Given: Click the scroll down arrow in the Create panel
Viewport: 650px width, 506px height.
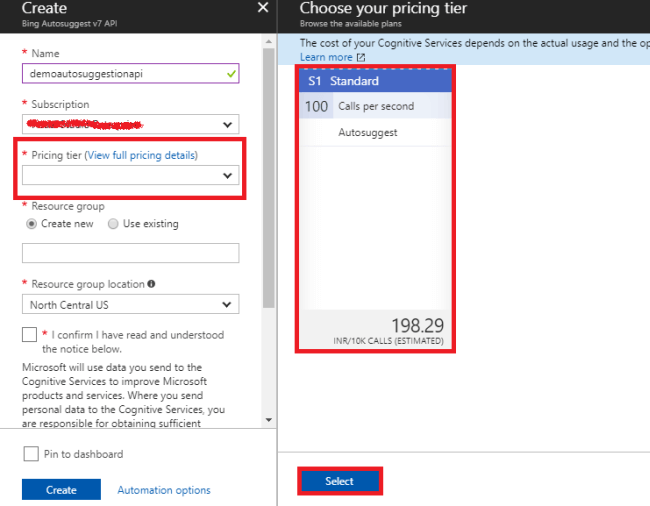Looking at the screenshot, I should 268,420.
